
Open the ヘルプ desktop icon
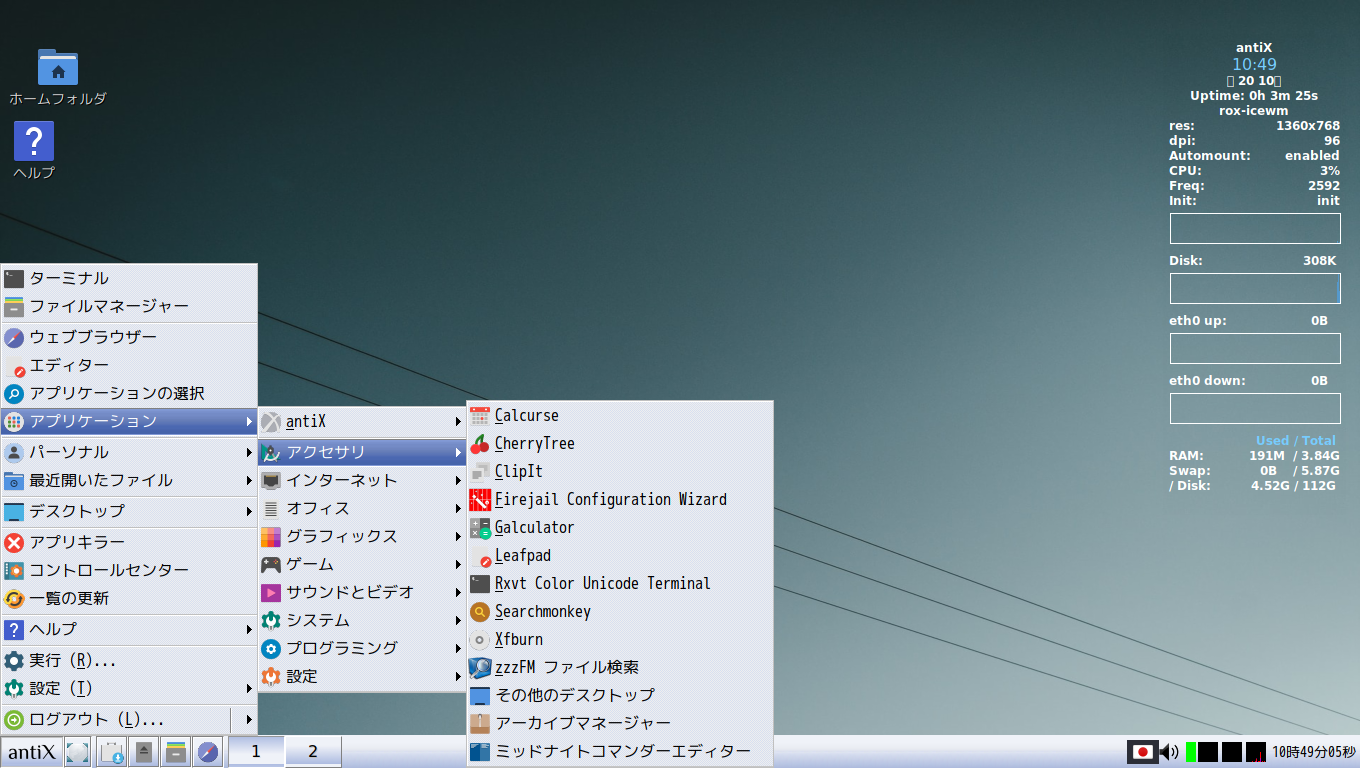click(34, 151)
